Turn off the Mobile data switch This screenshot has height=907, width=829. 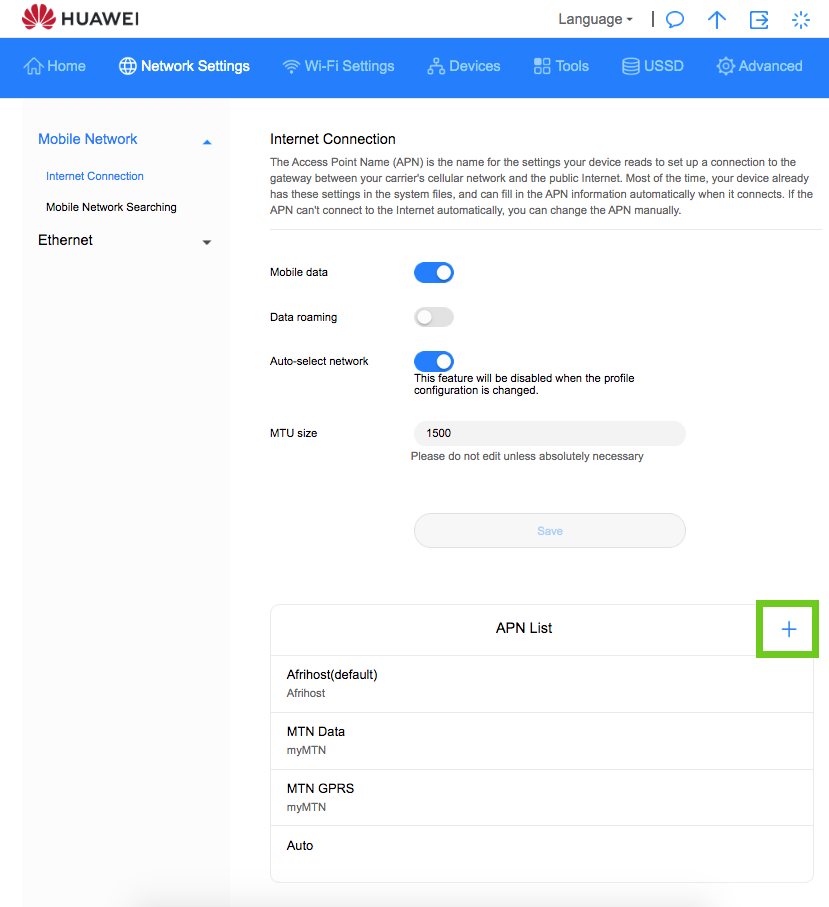[x=434, y=272]
